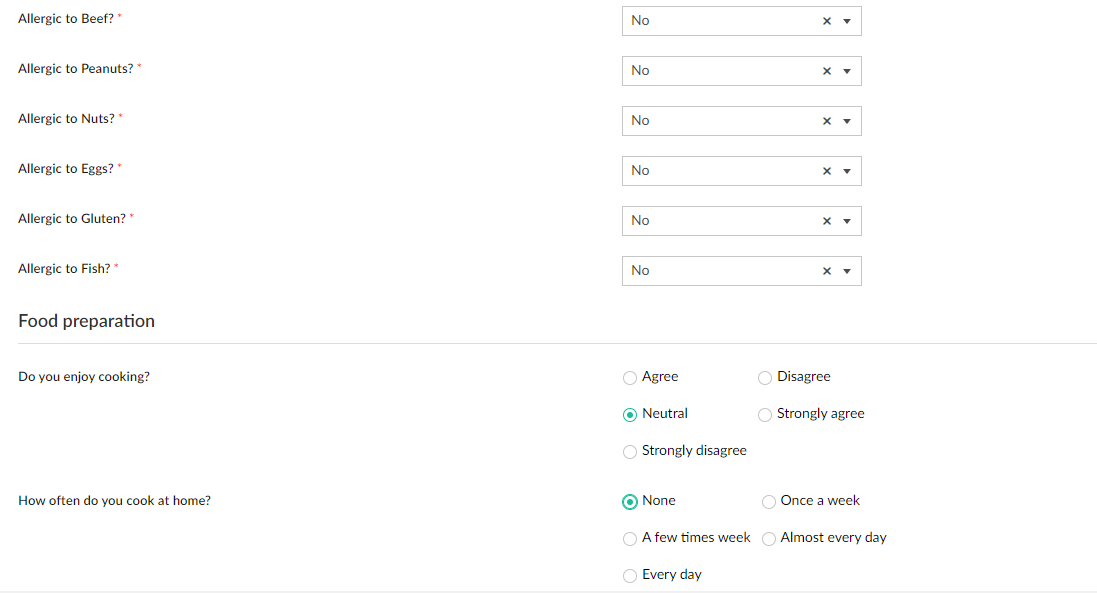The width and height of the screenshot is (1097, 593).
Task: Choose Disagree for enjoying cooking
Action: tap(765, 378)
